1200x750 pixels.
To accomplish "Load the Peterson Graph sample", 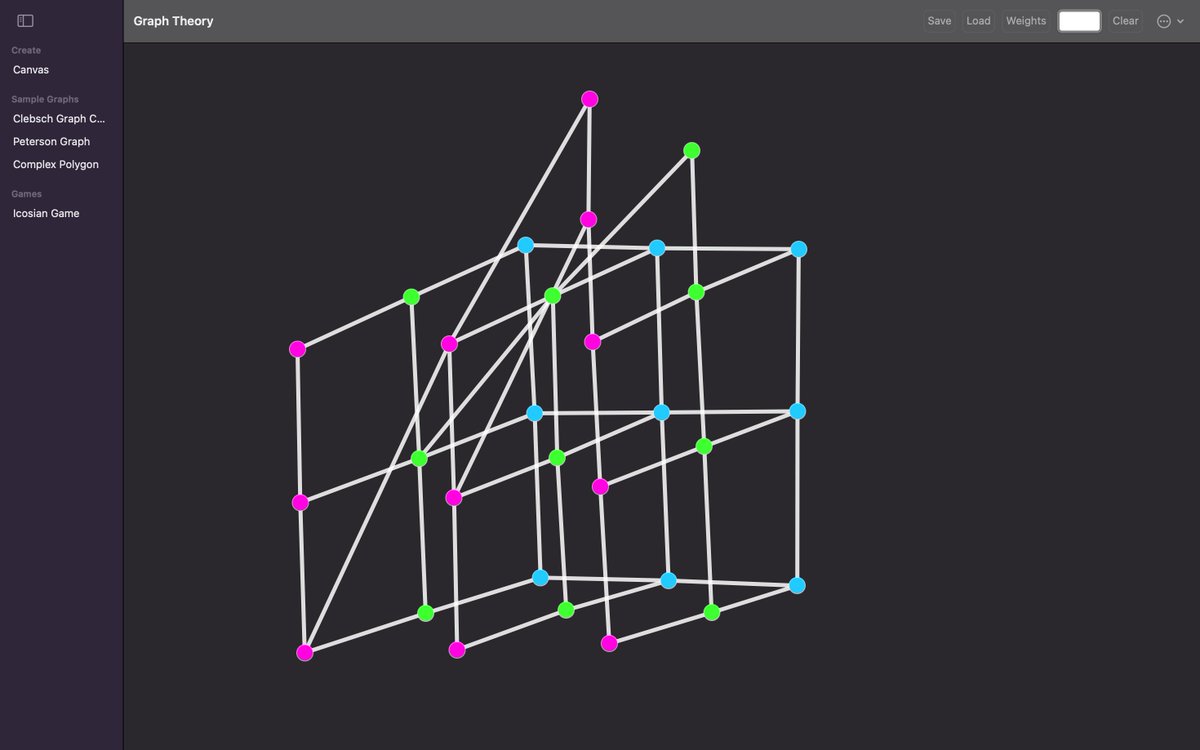I will tap(50, 141).
